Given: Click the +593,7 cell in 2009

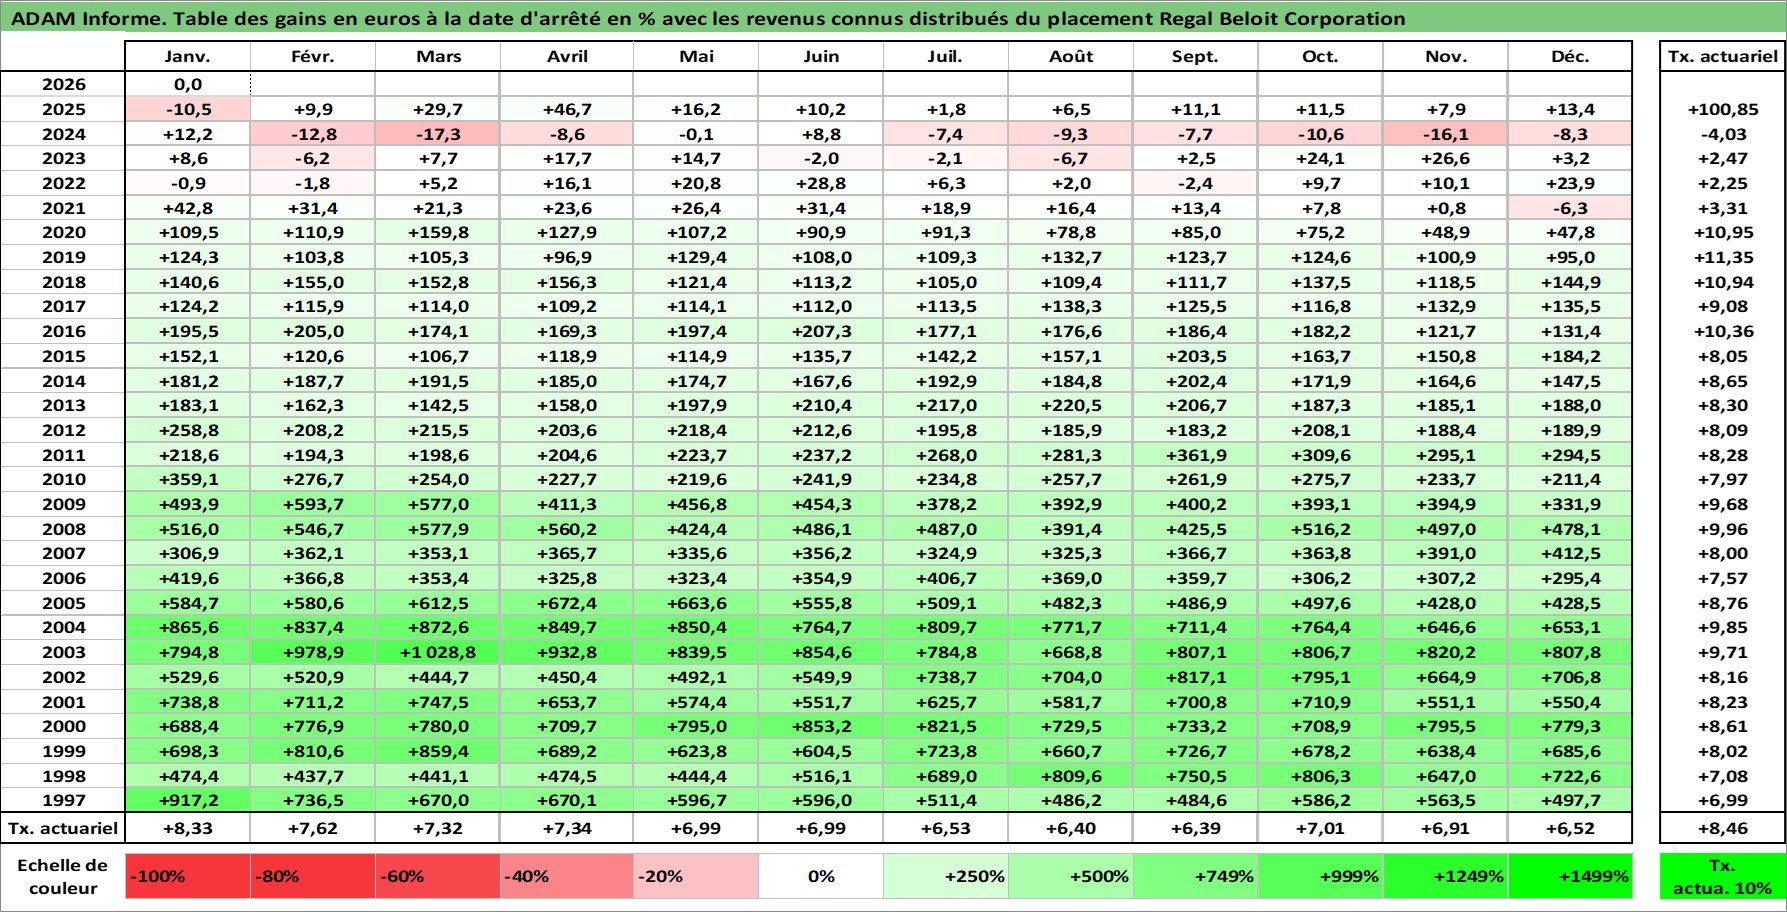Looking at the screenshot, I should click(312, 504).
